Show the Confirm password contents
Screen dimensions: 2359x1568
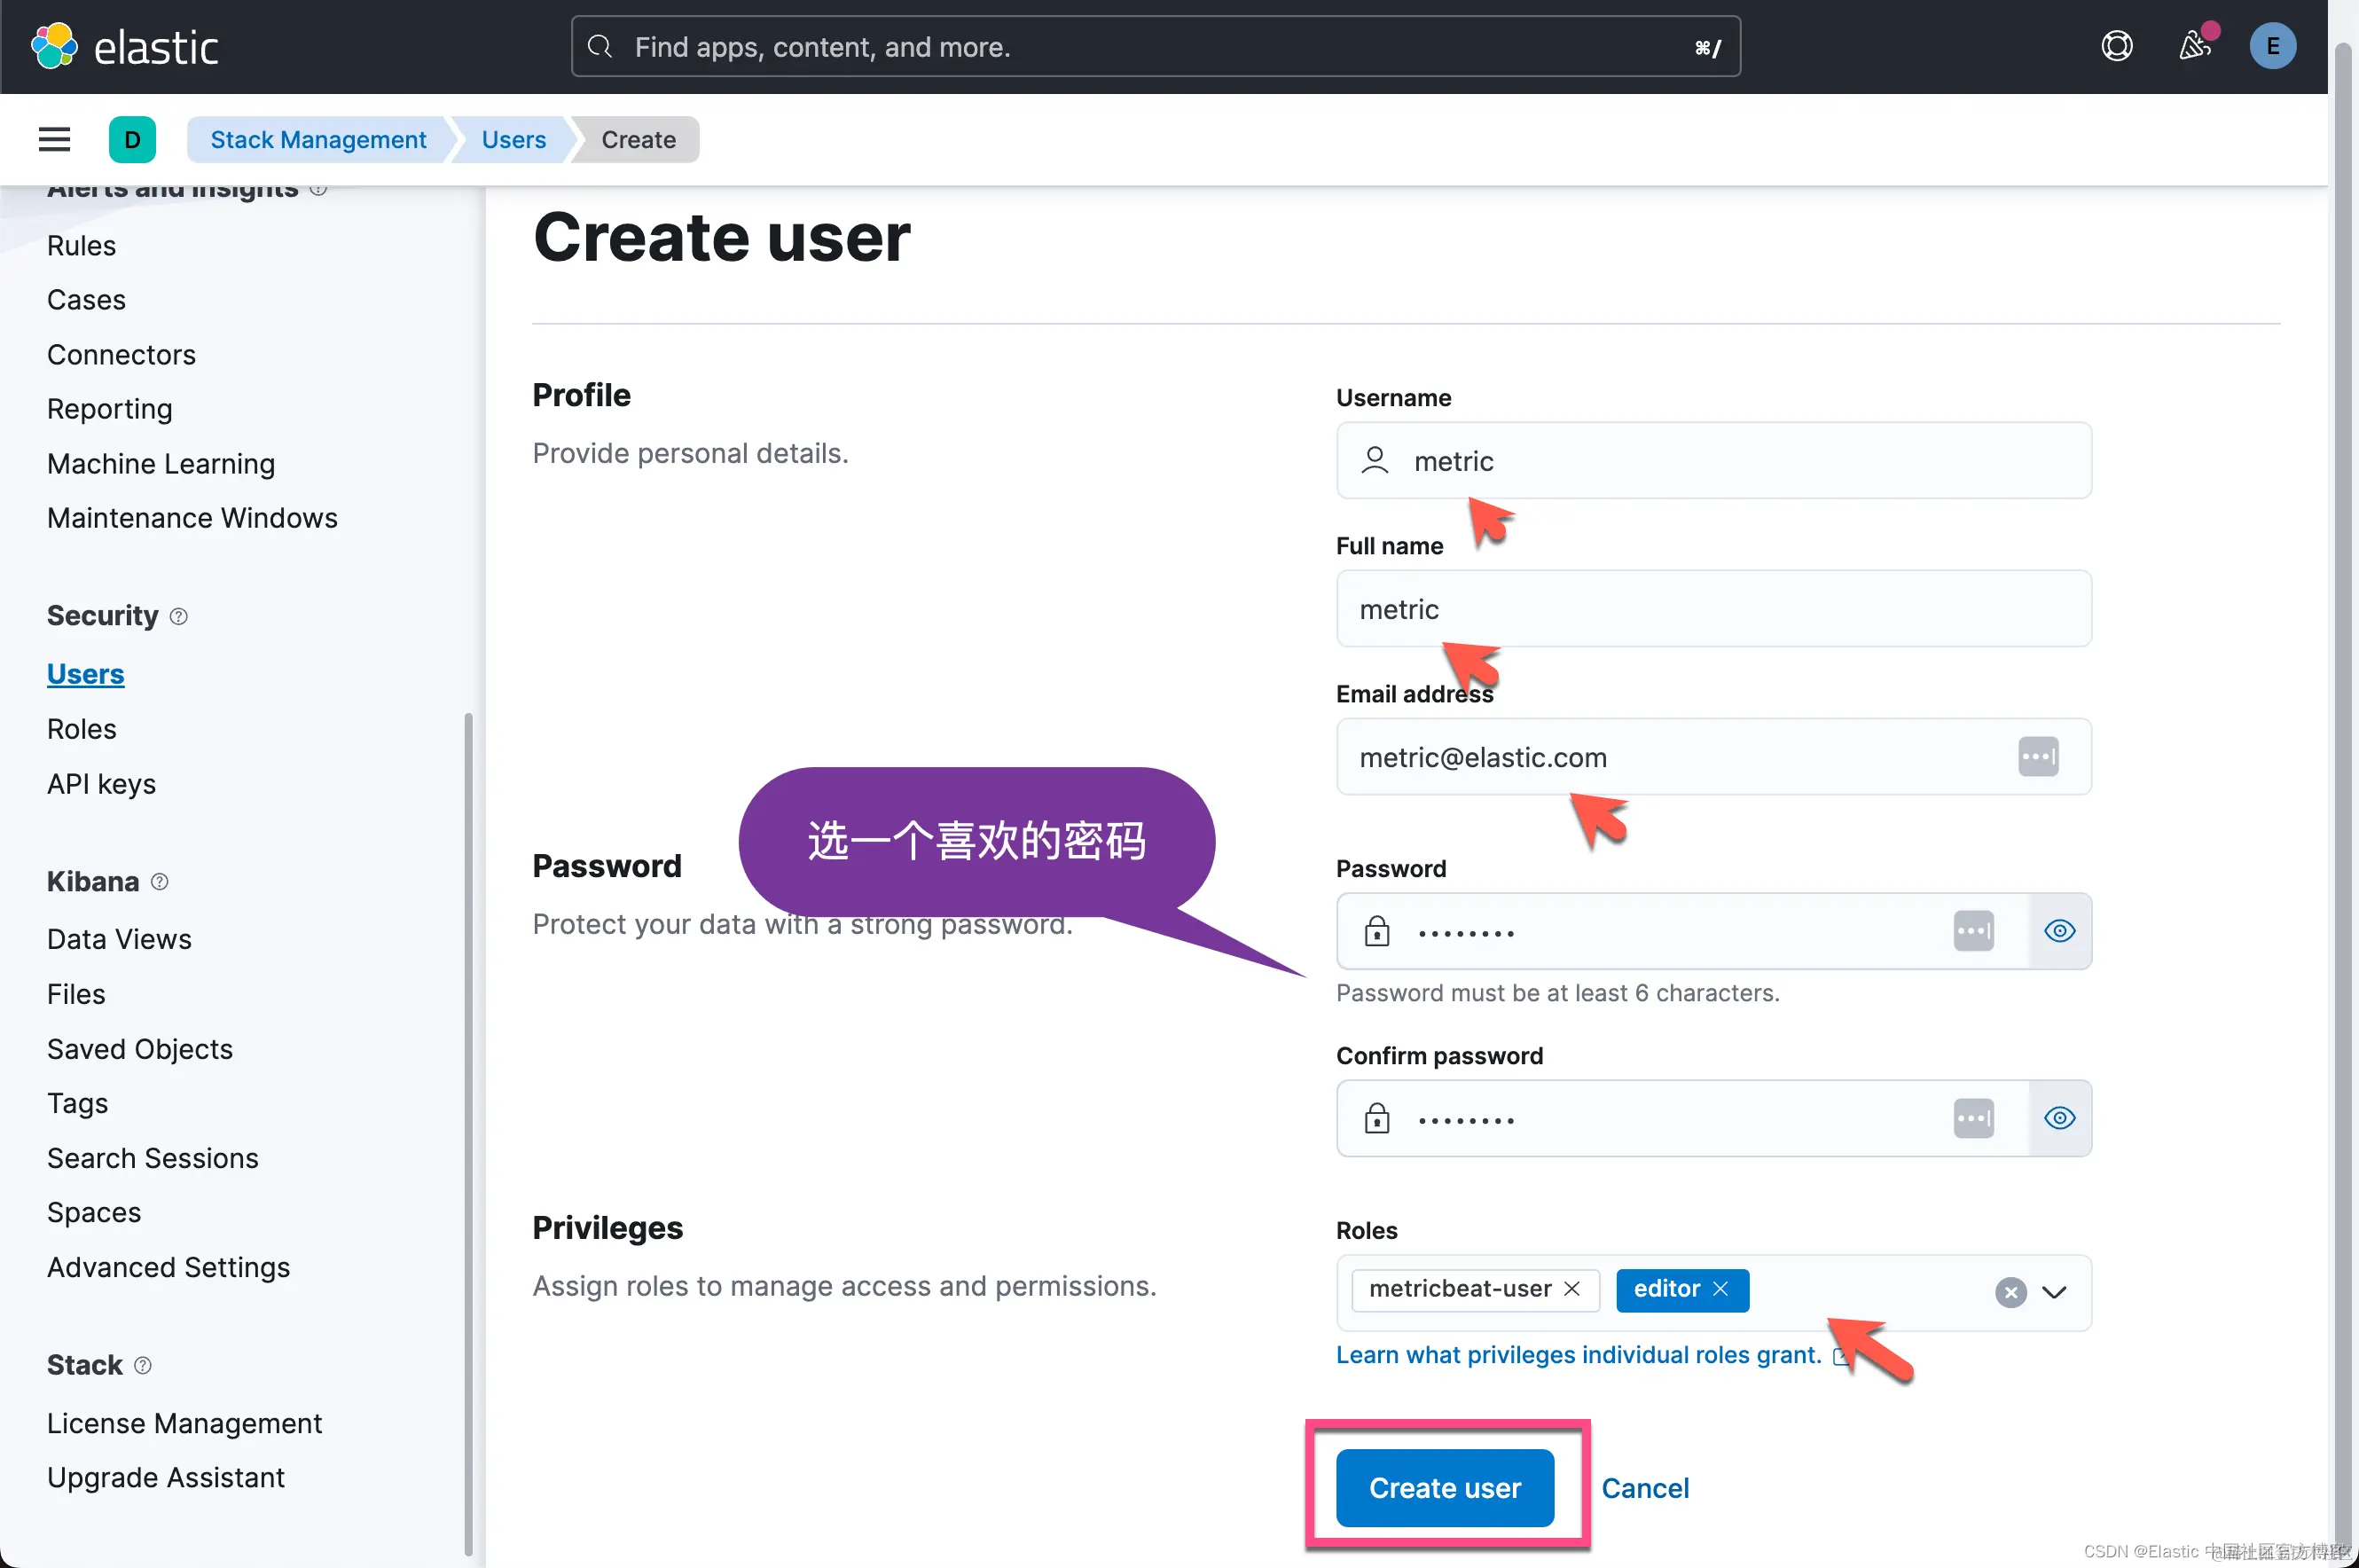(x=2059, y=1118)
